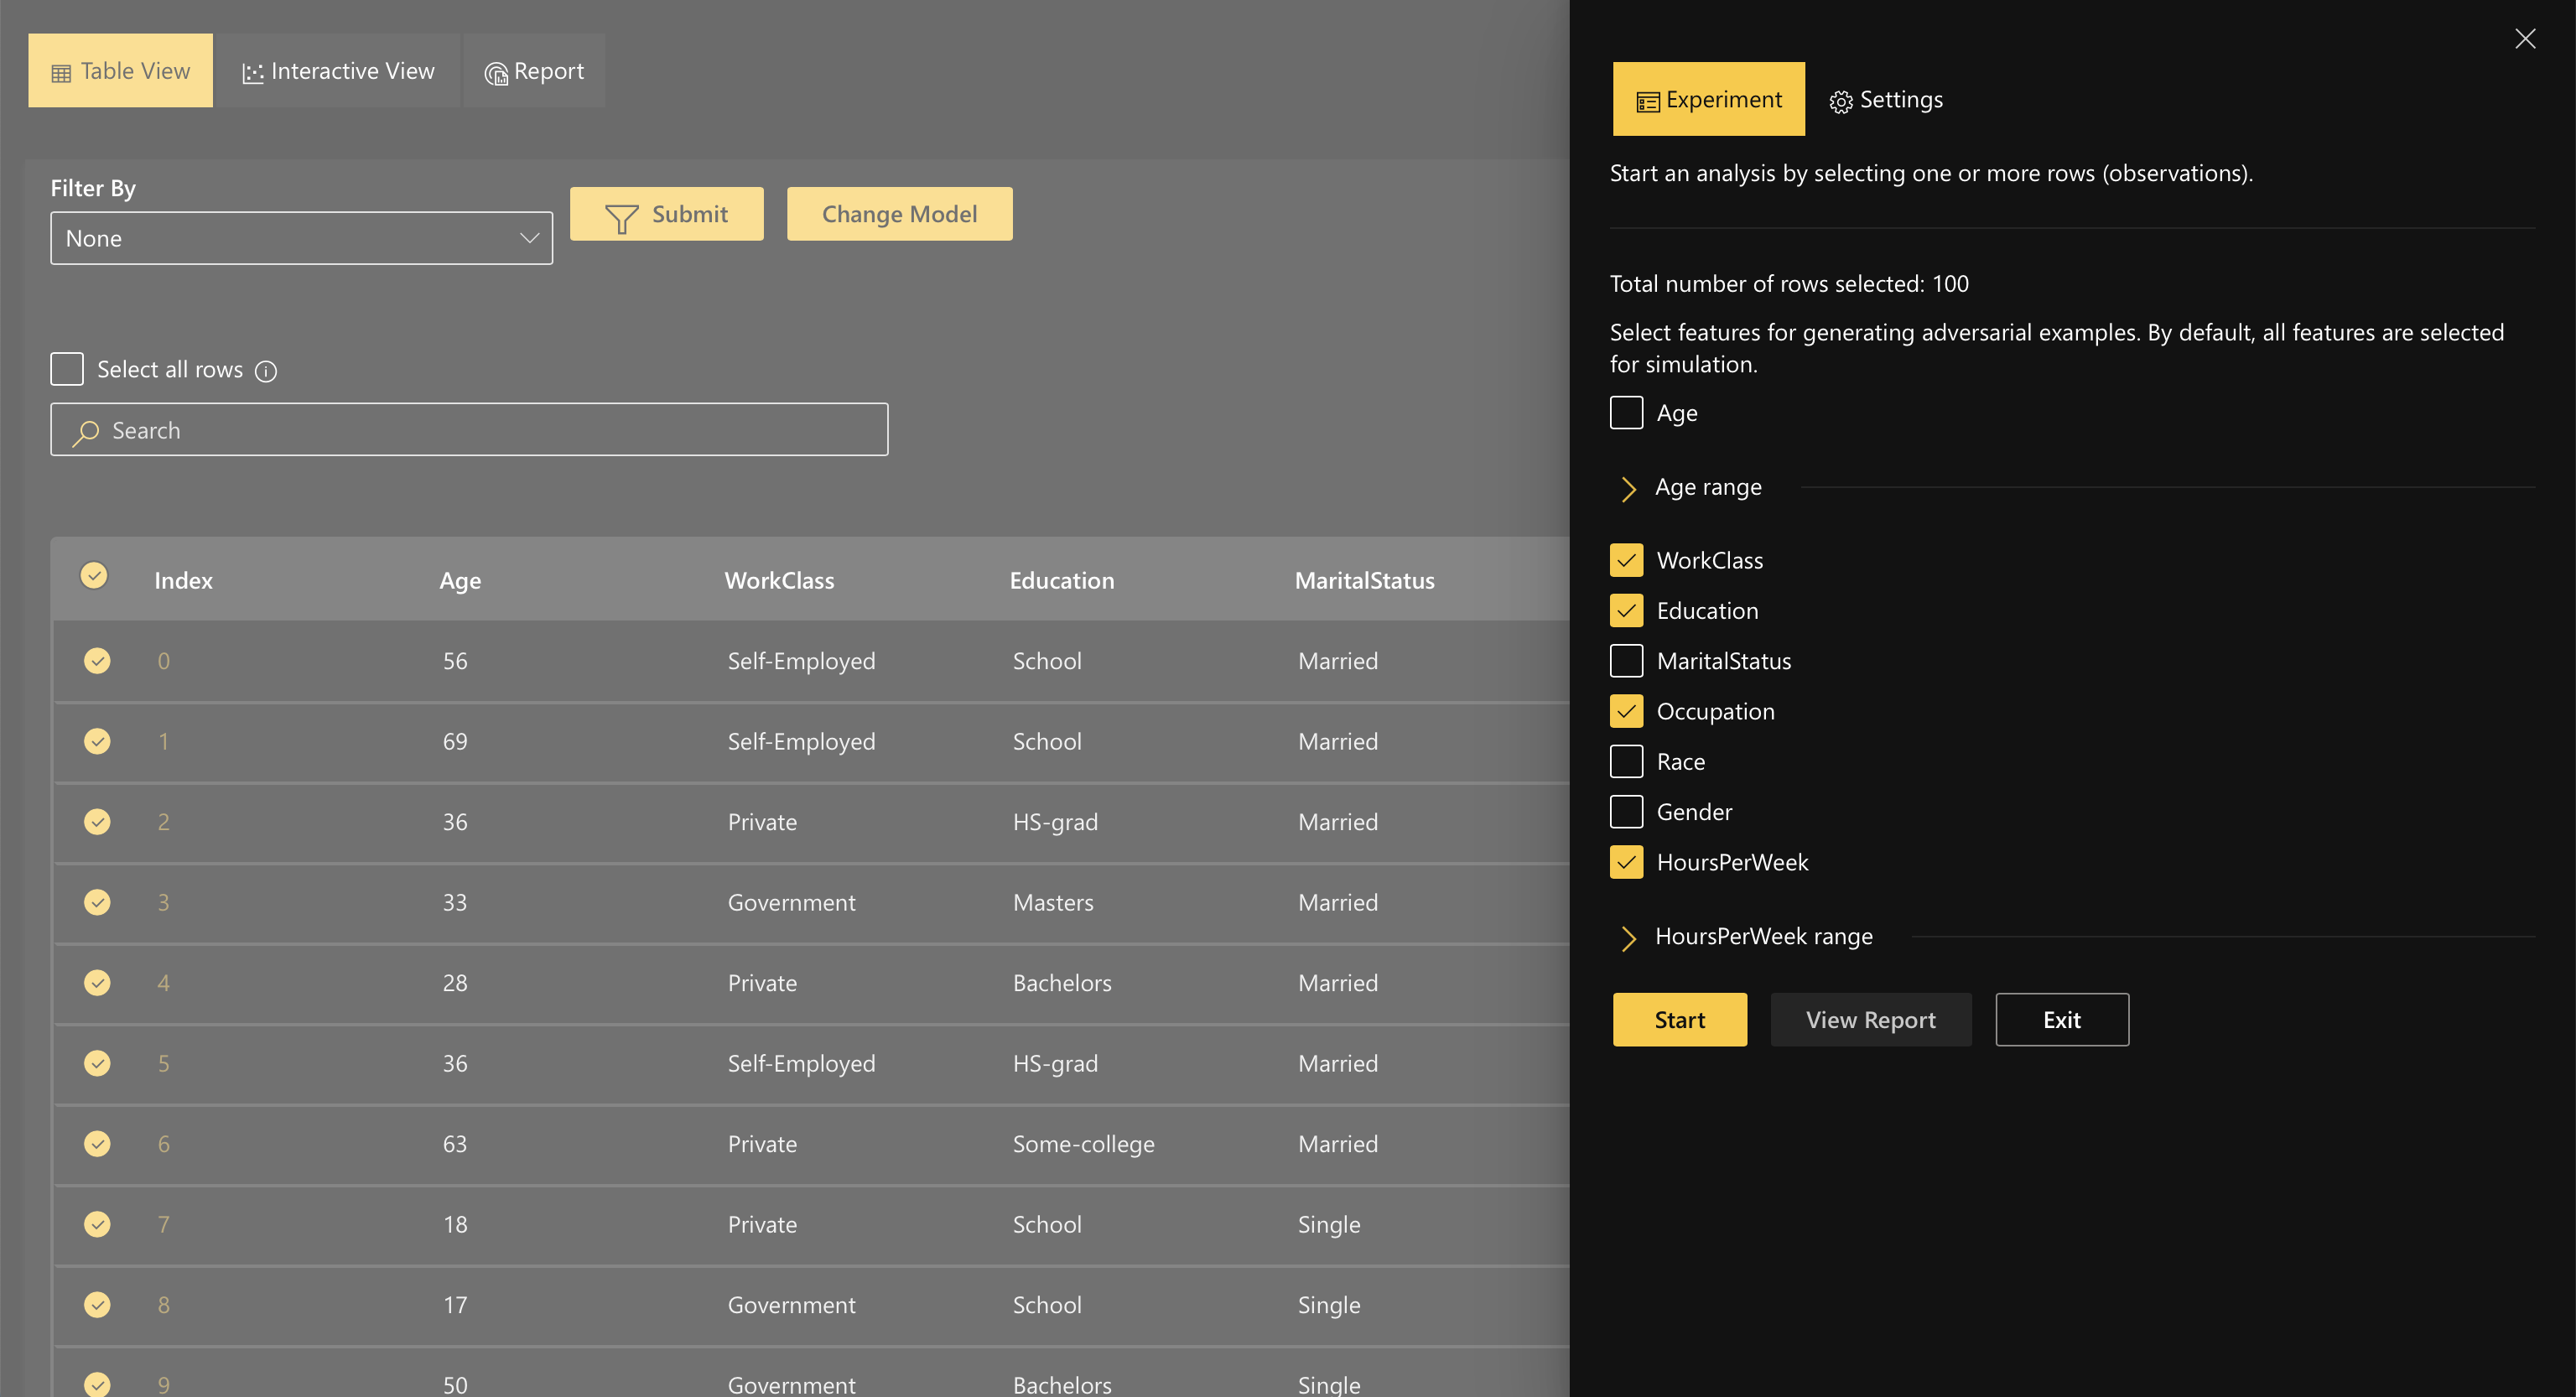
Task: Enable the Age feature checkbox
Action: (1626, 413)
